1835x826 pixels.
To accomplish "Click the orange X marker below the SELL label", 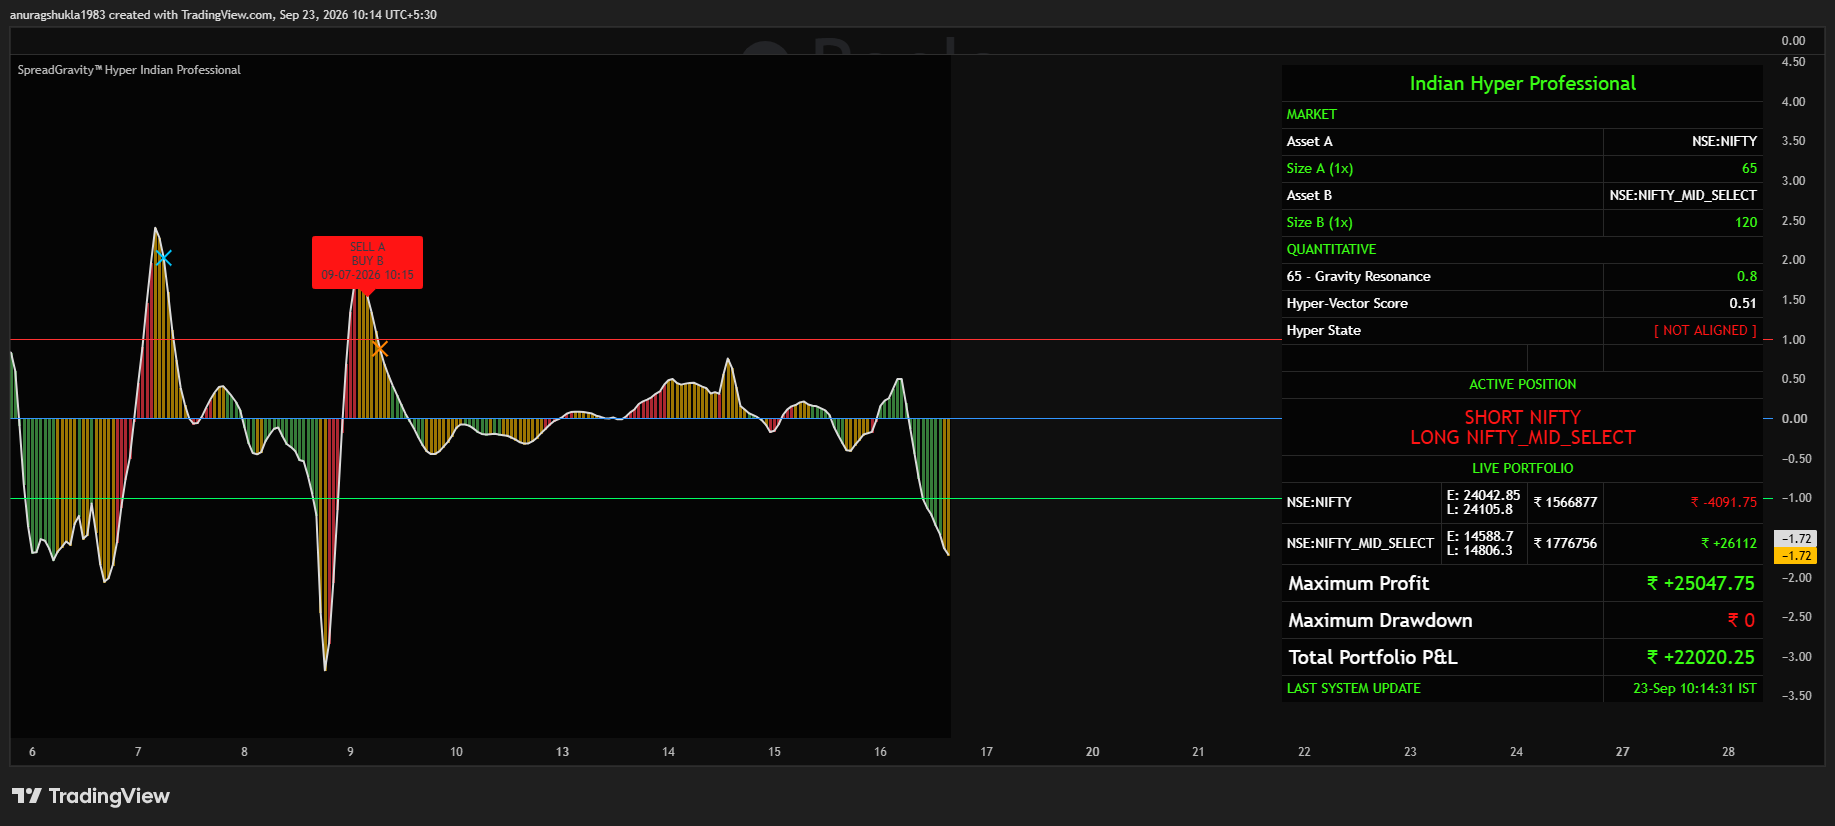I will pyautogui.click(x=379, y=349).
